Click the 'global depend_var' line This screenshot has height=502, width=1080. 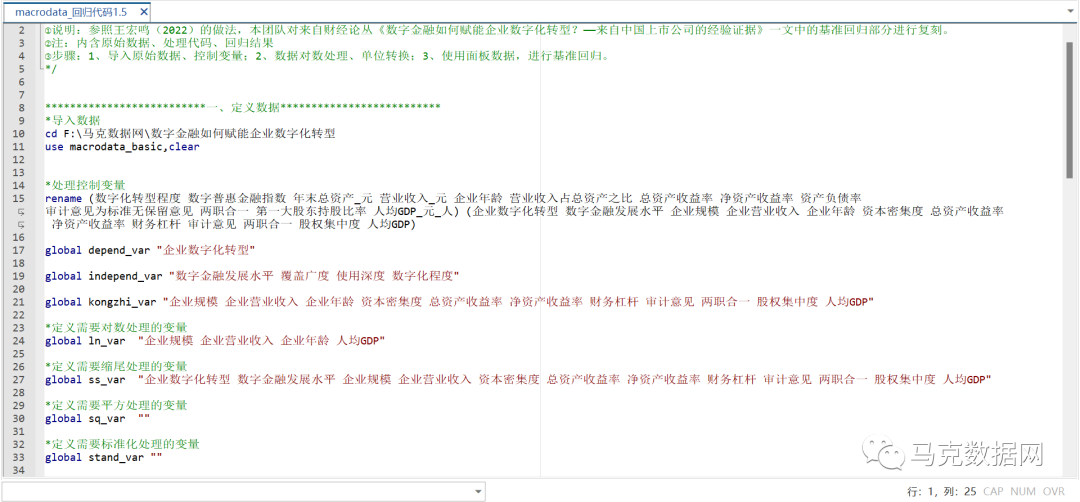click(x=149, y=250)
